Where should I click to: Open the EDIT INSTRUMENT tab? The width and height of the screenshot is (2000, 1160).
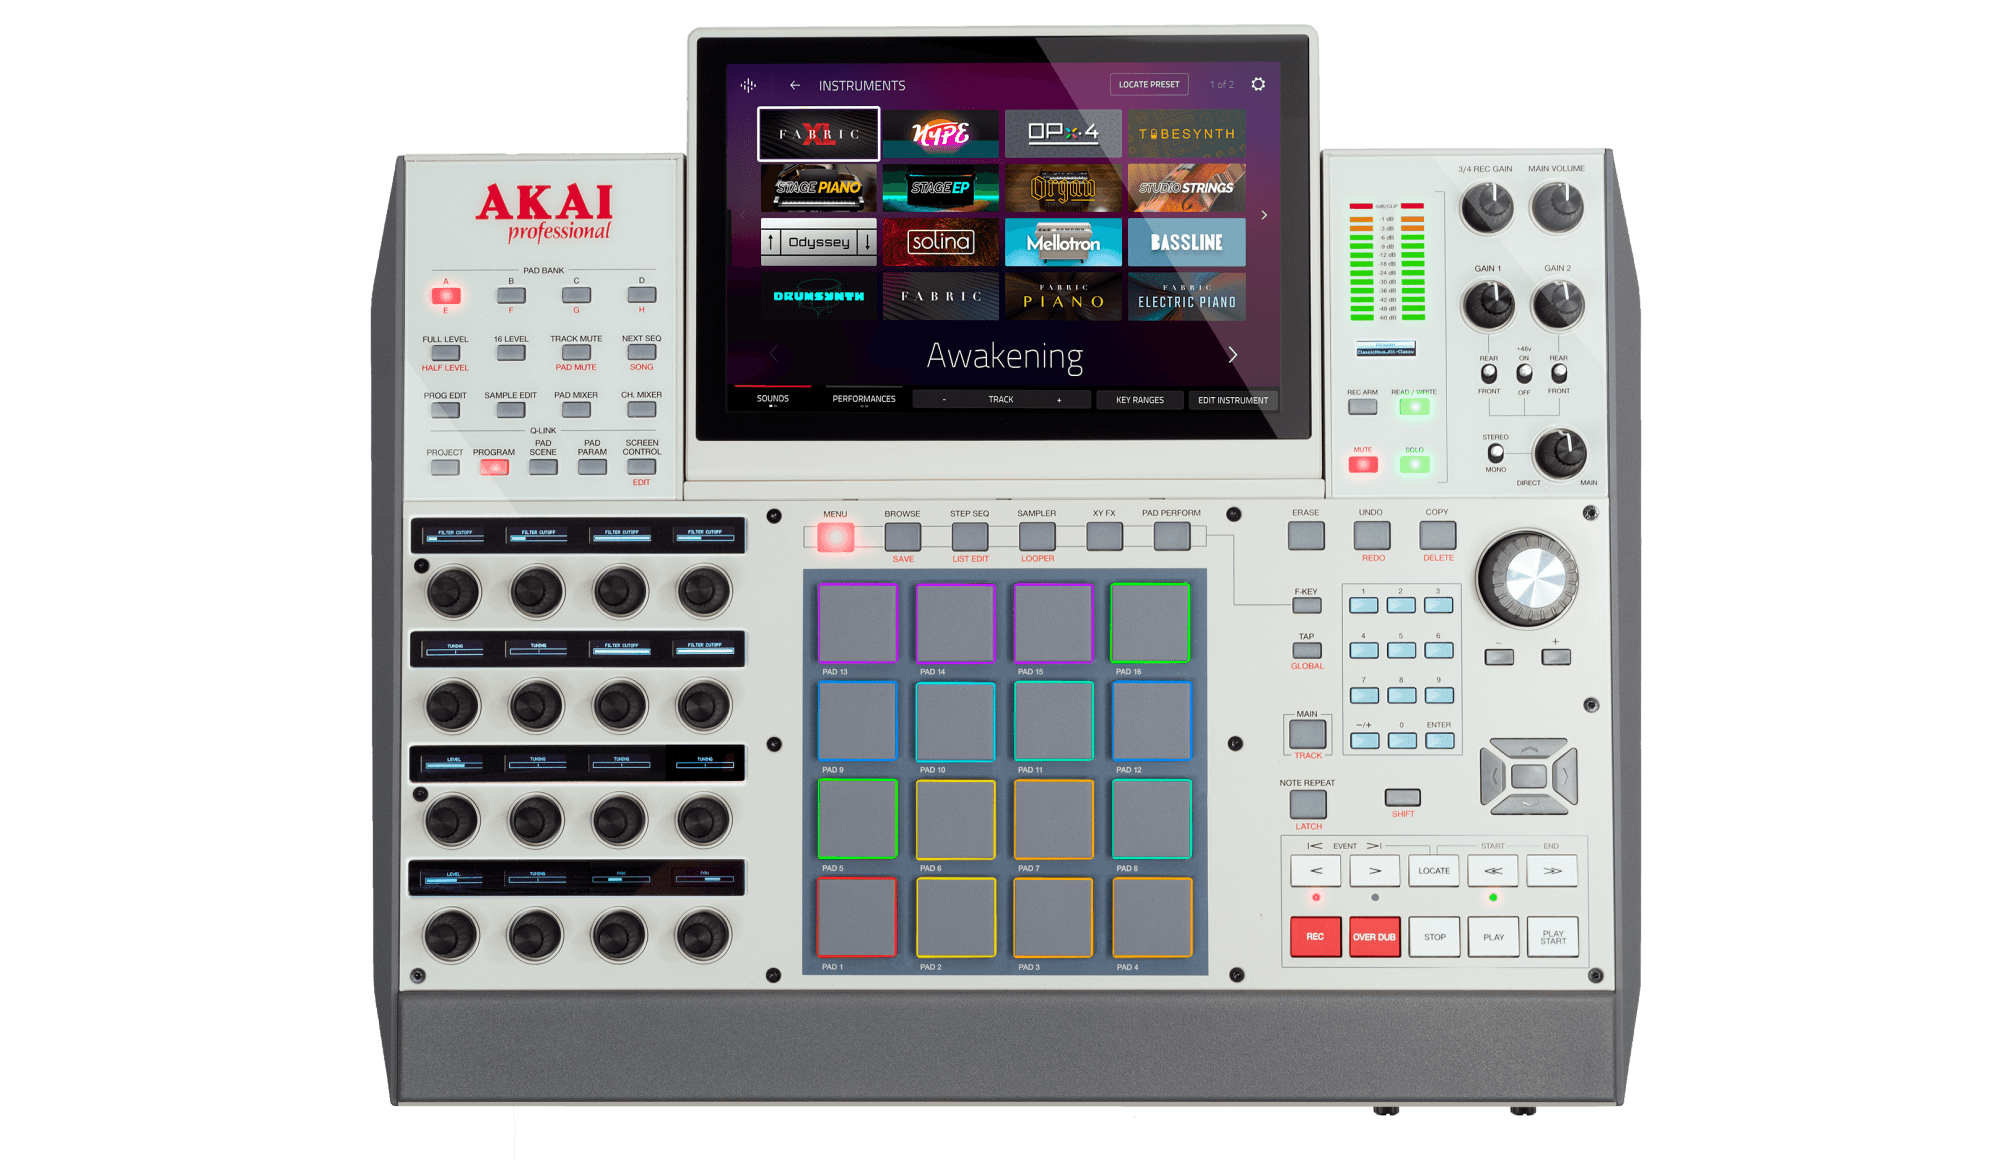tap(1233, 400)
